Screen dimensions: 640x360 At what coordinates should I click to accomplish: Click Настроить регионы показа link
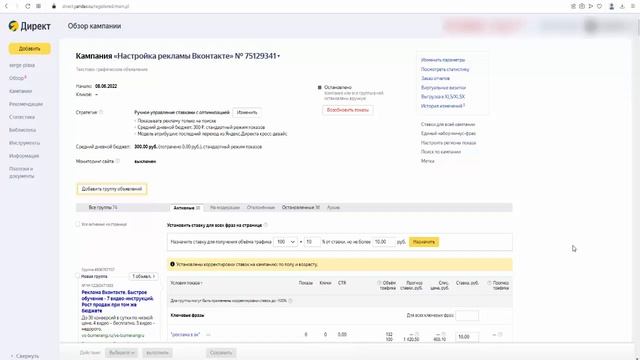tap(448, 143)
